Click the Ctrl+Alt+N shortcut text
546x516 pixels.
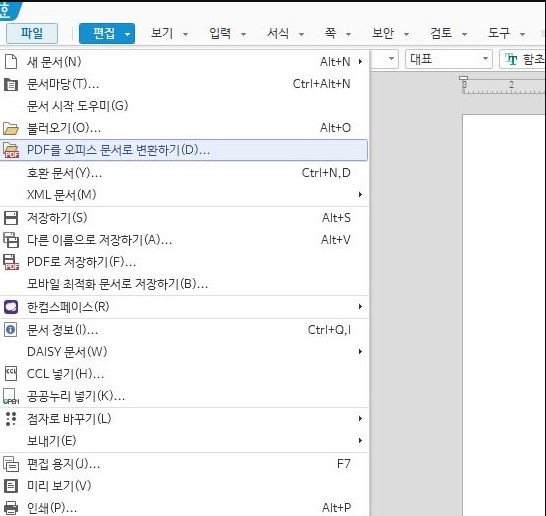321,84
